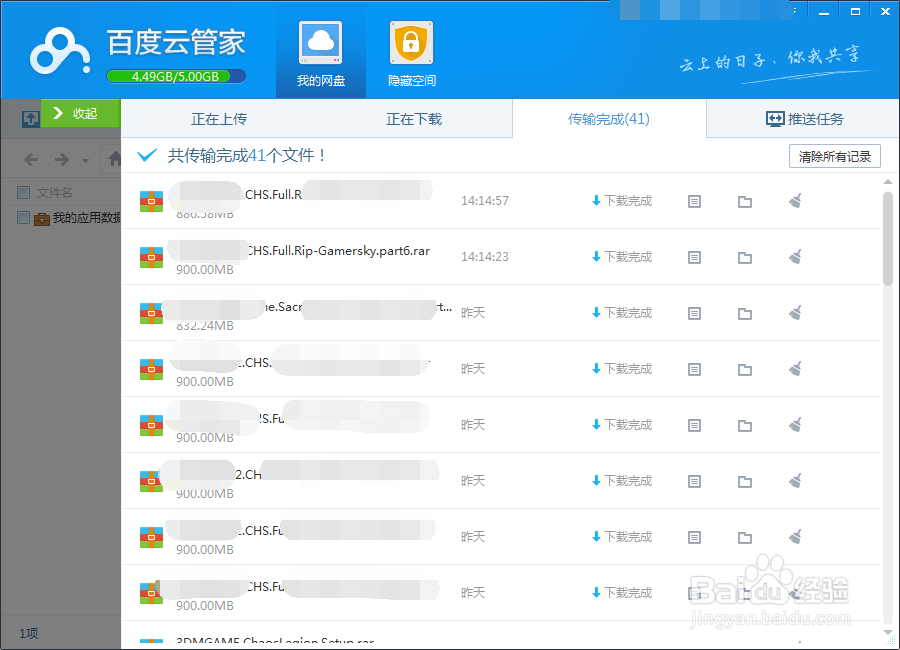Open file icon for 832.24MB row
The image size is (900, 650).
tap(695, 313)
